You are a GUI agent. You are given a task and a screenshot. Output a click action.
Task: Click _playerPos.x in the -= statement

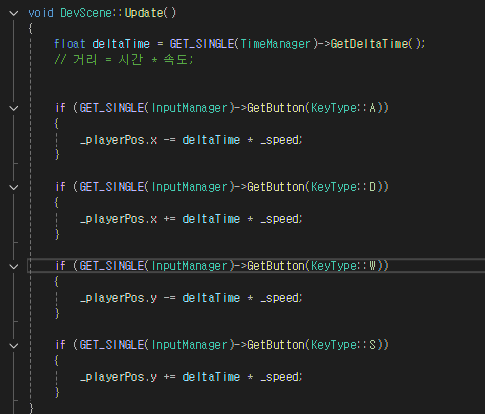coord(118,140)
